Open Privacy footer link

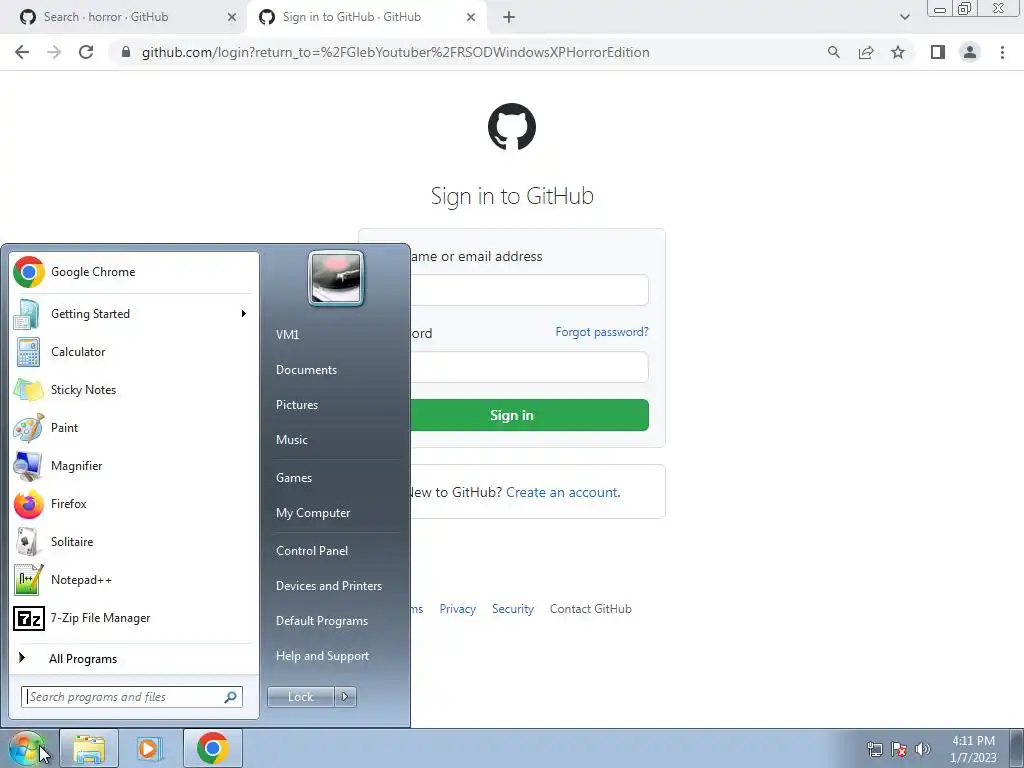(x=457, y=609)
